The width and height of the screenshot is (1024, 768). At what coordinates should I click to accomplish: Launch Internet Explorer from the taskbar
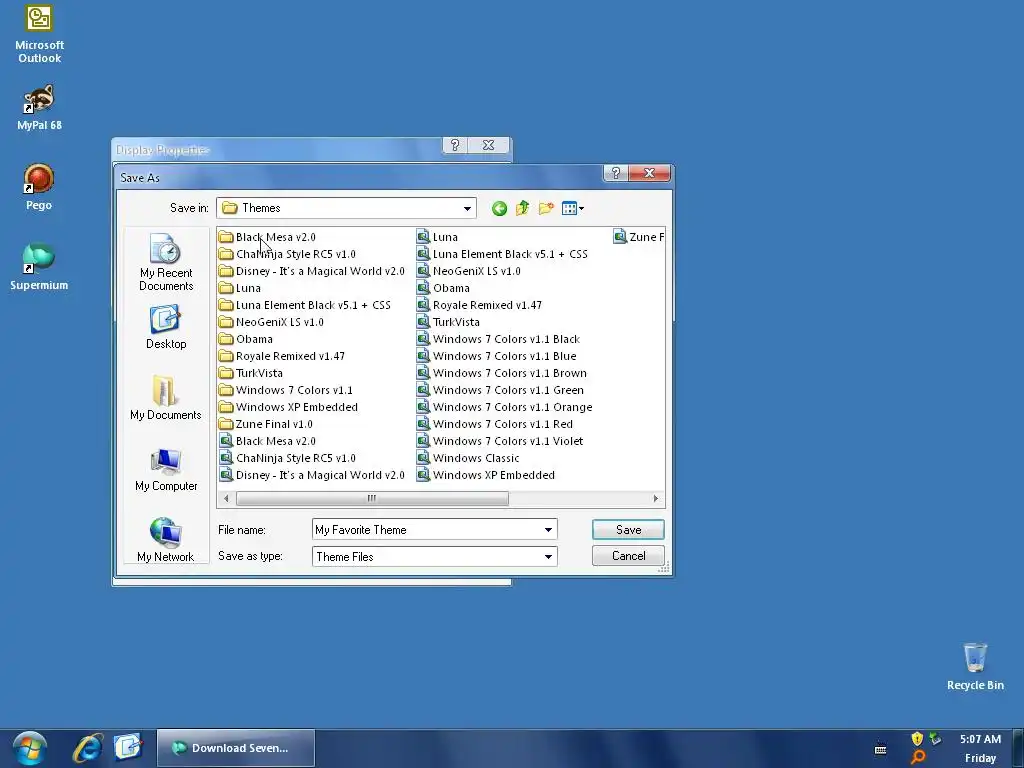coord(87,748)
